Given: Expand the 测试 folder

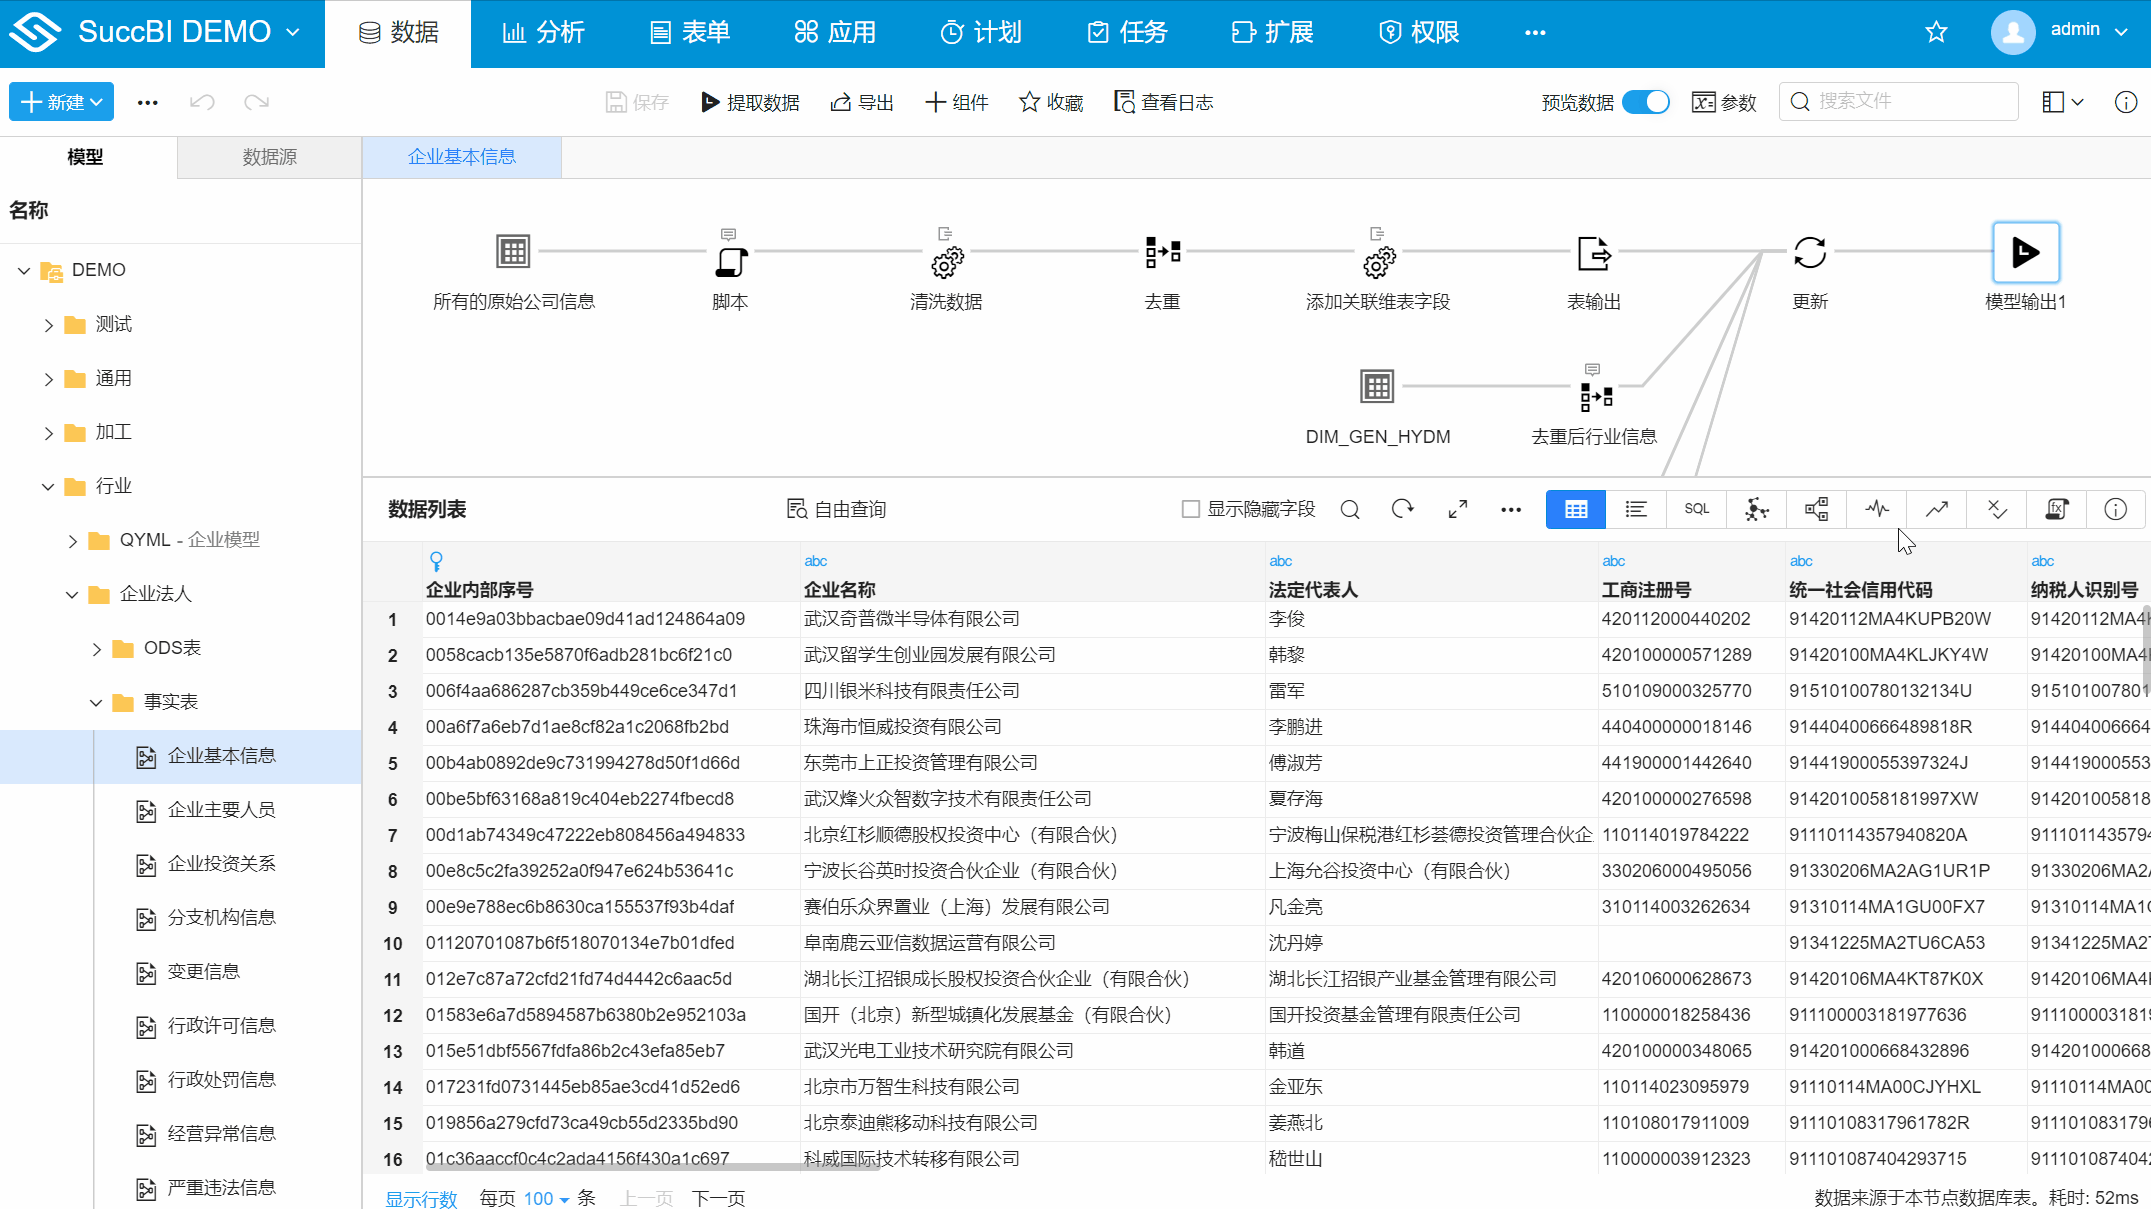Looking at the screenshot, I should 48,324.
